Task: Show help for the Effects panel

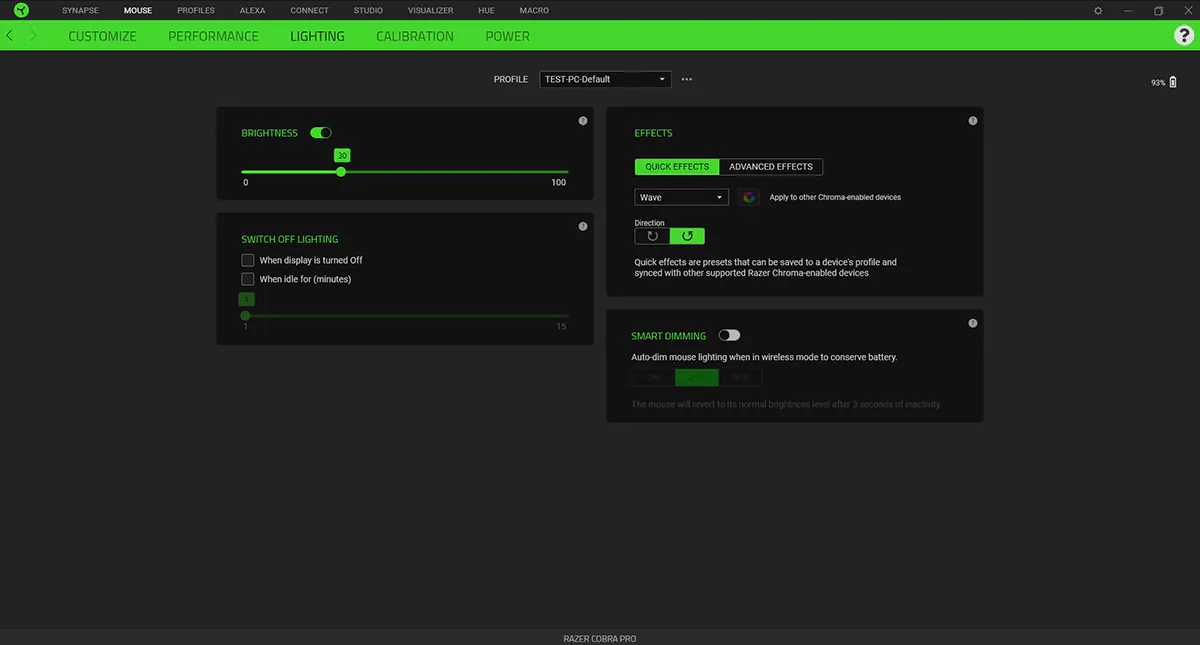Action: click(x=973, y=121)
